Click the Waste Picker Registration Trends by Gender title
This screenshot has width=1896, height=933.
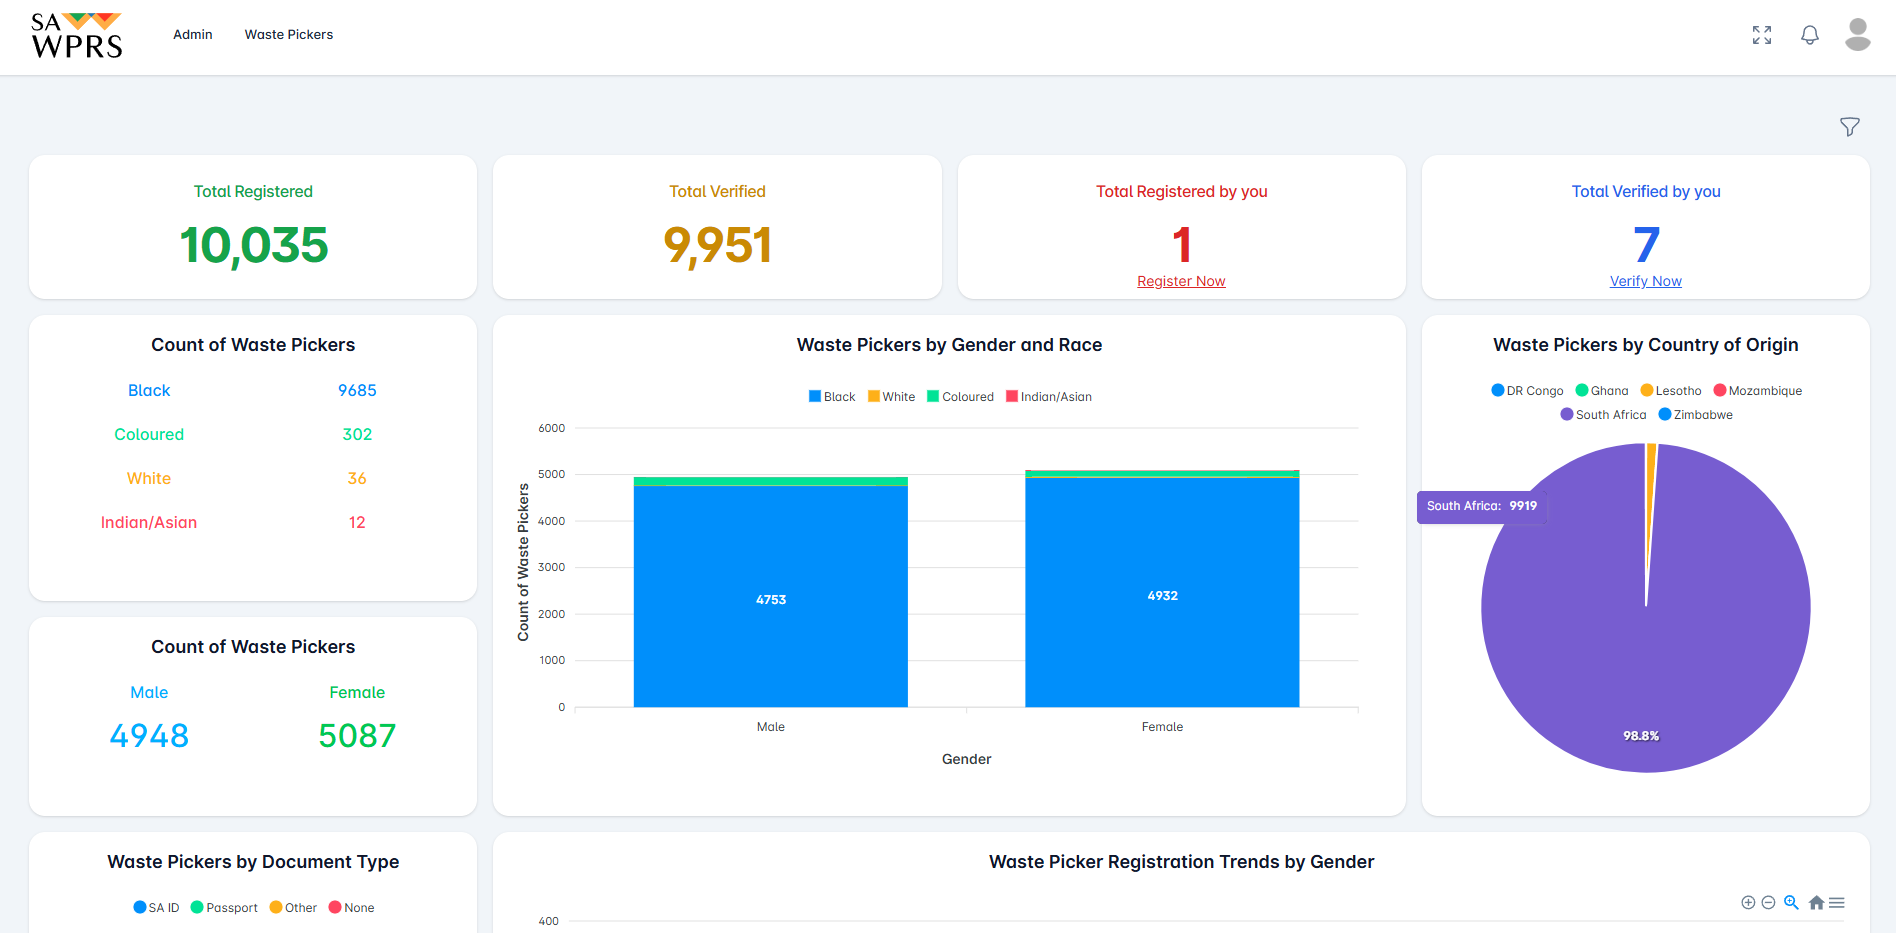point(1182,862)
